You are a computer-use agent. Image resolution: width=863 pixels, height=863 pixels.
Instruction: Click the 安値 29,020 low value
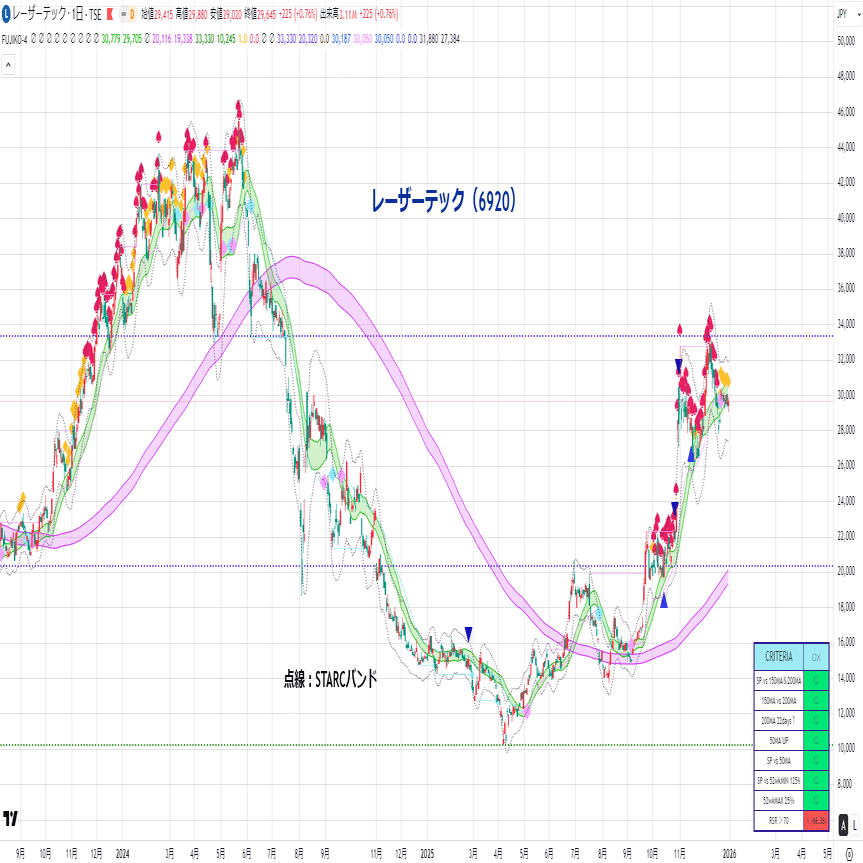pyautogui.click(x=226, y=14)
